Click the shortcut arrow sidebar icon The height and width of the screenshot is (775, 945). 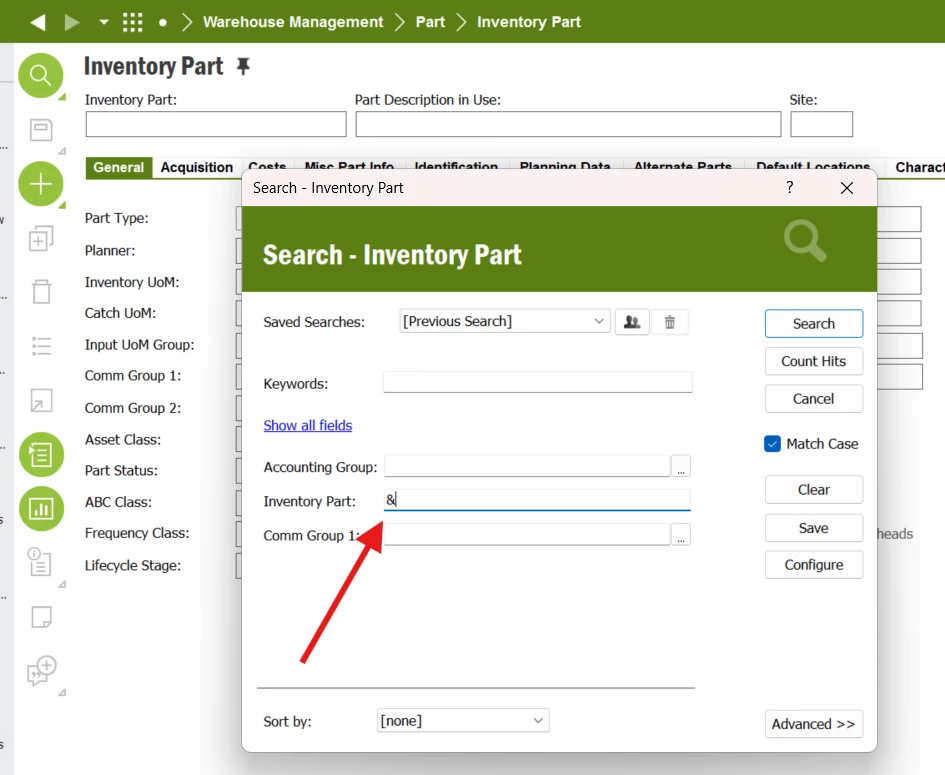[x=41, y=400]
